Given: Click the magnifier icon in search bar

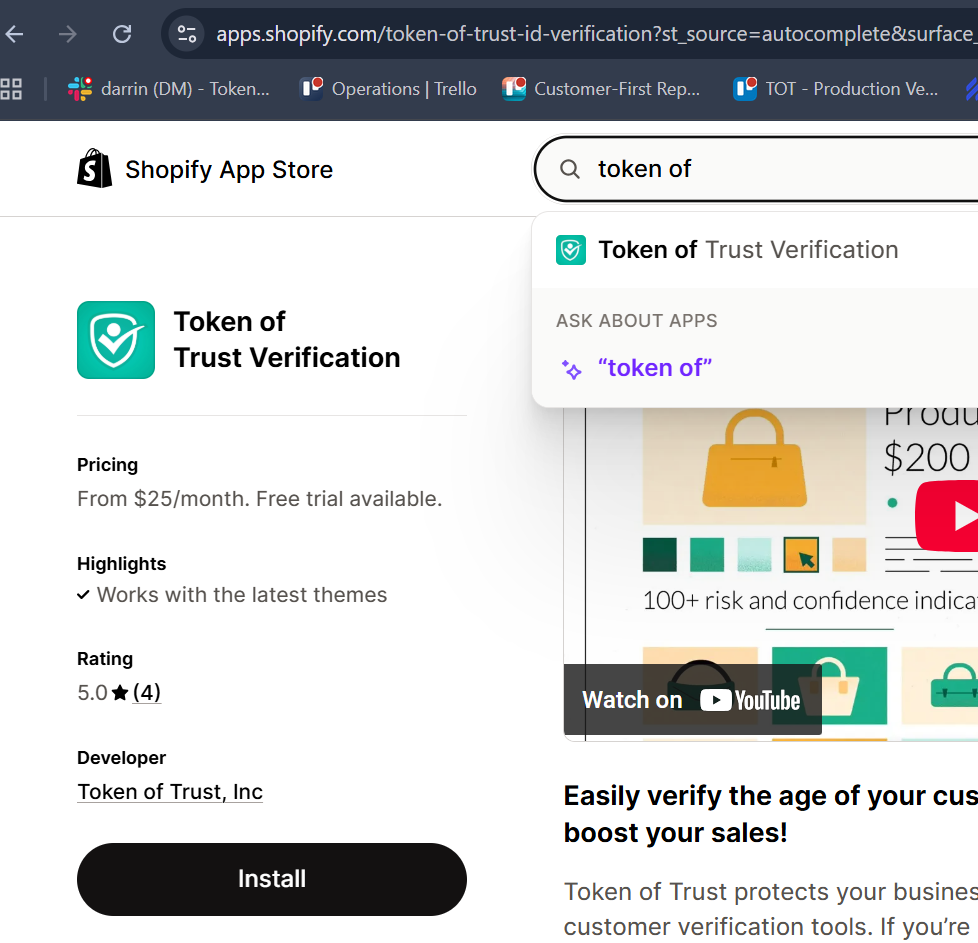Looking at the screenshot, I should (570, 169).
